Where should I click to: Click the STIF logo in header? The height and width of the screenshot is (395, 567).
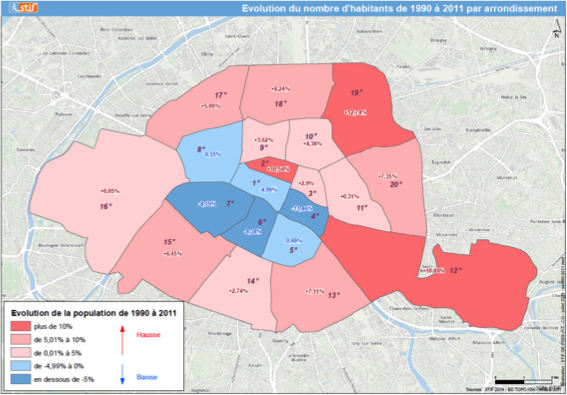24,7
